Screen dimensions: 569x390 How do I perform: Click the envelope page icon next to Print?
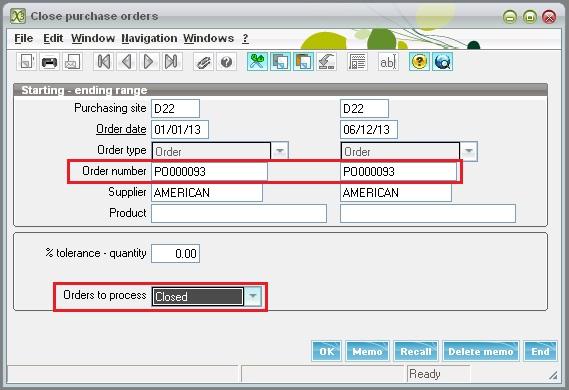coord(72,62)
